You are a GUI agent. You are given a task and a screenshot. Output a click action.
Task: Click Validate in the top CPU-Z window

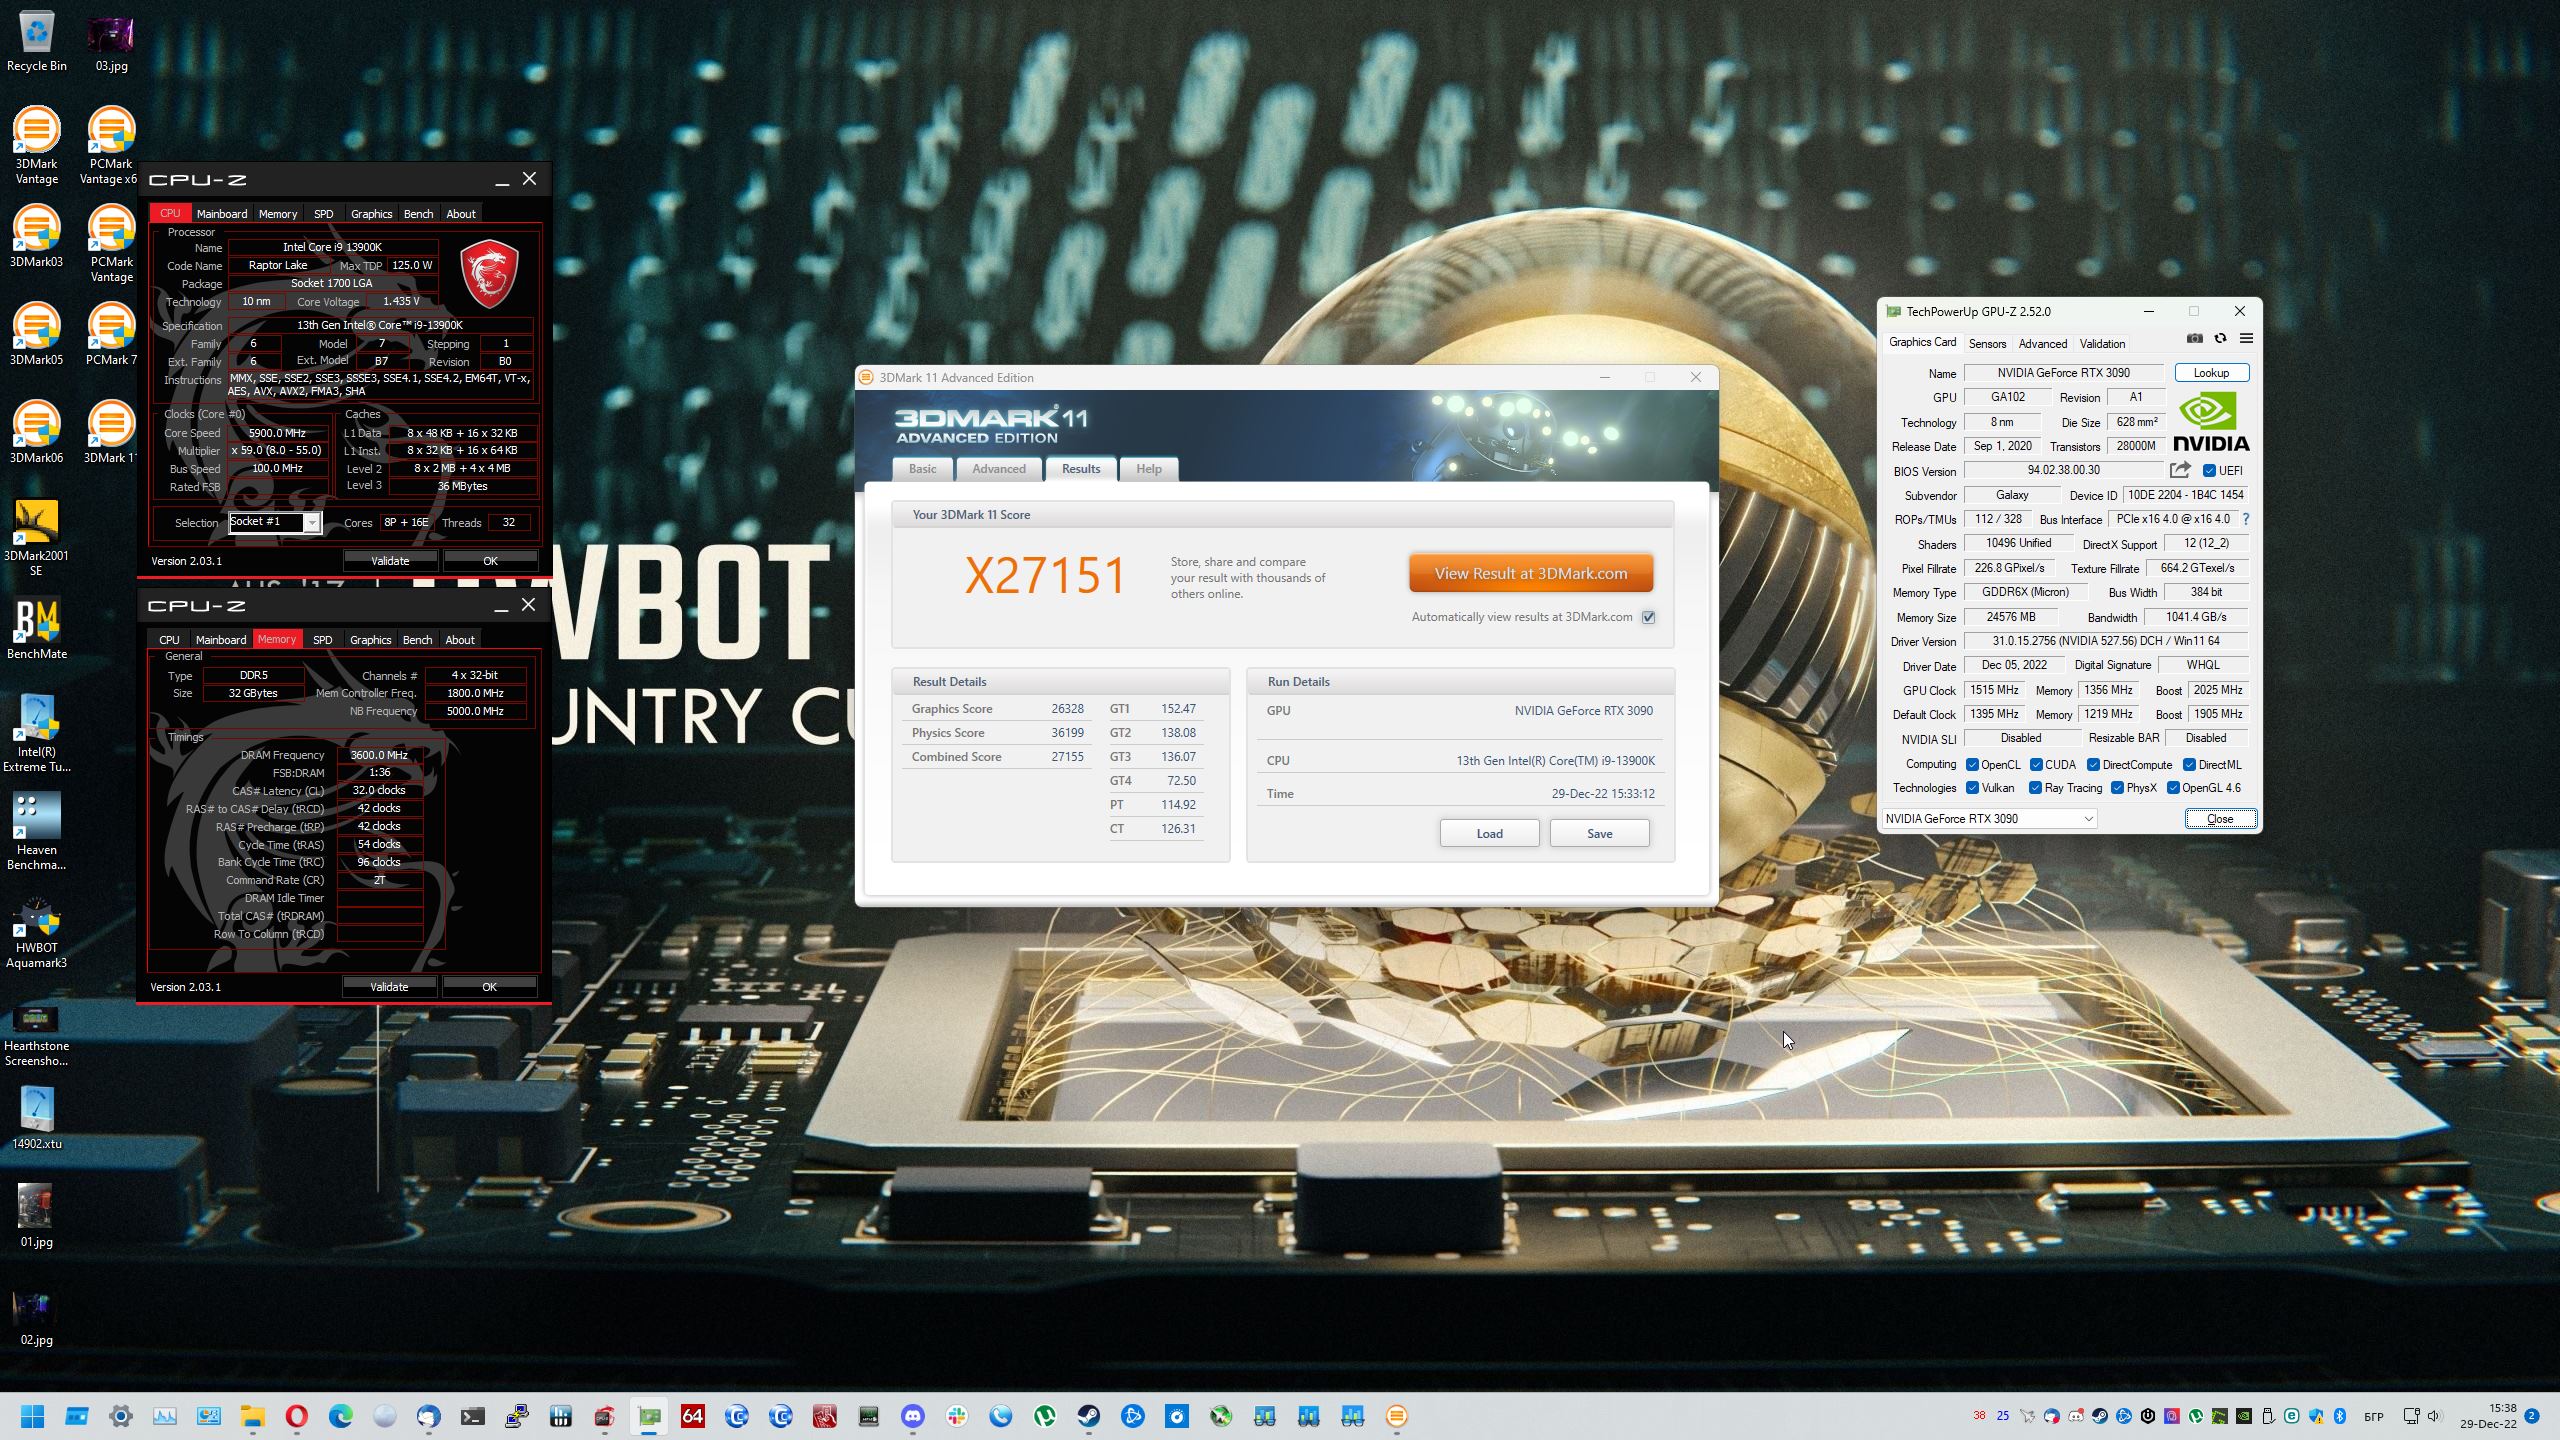390,561
